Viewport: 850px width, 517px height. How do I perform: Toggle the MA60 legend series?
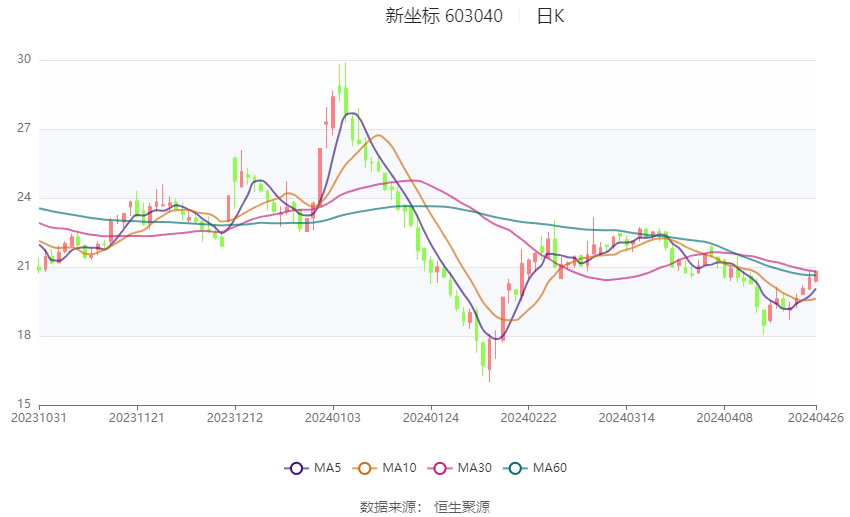click(x=535, y=468)
